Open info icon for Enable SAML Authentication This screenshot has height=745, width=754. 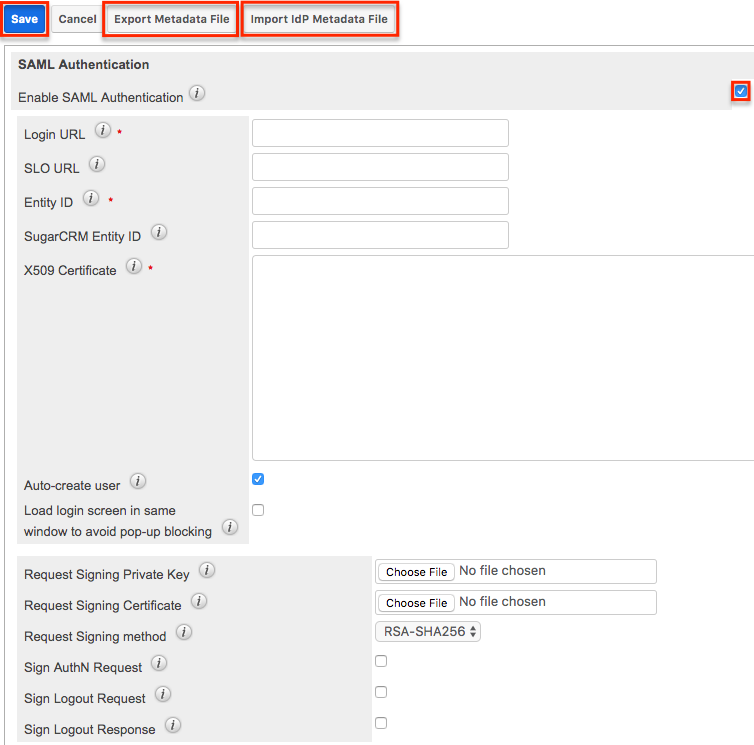point(197,93)
